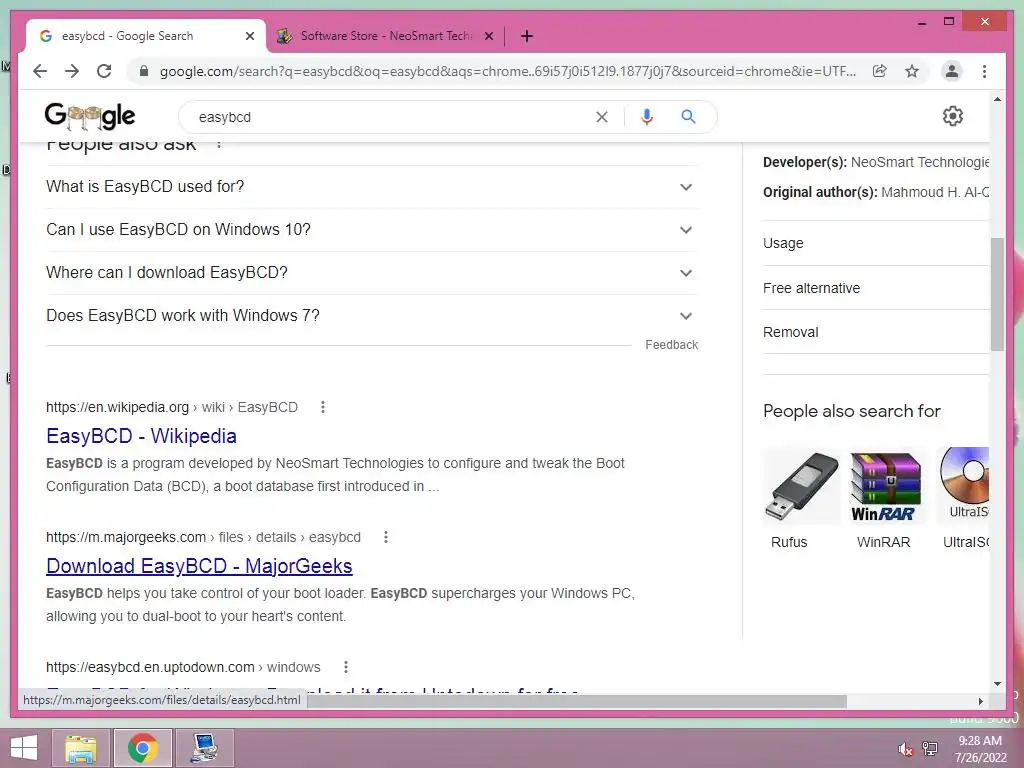Open Google quick settings gear
Viewport: 1024px width, 768px height.
click(x=953, y=116)
